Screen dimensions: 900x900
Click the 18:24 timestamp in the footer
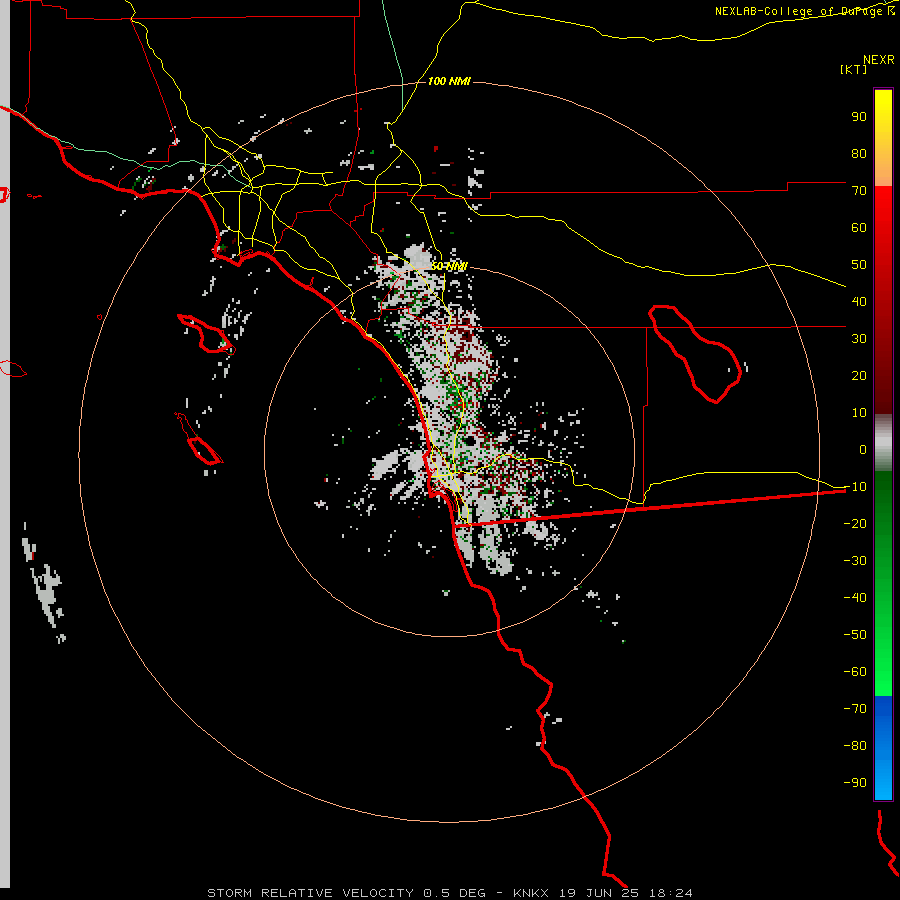pyautogui.click(x=670, y=893)
